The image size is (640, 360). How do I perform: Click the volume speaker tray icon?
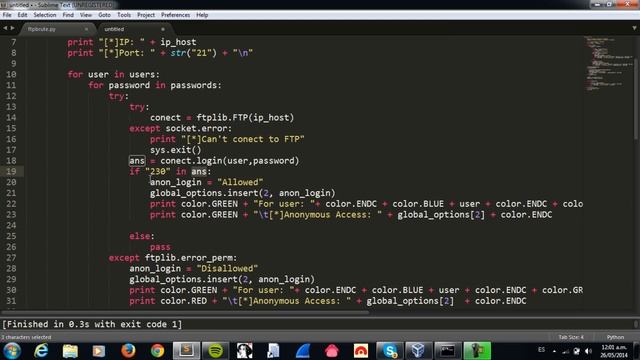[x=588, y=351]
